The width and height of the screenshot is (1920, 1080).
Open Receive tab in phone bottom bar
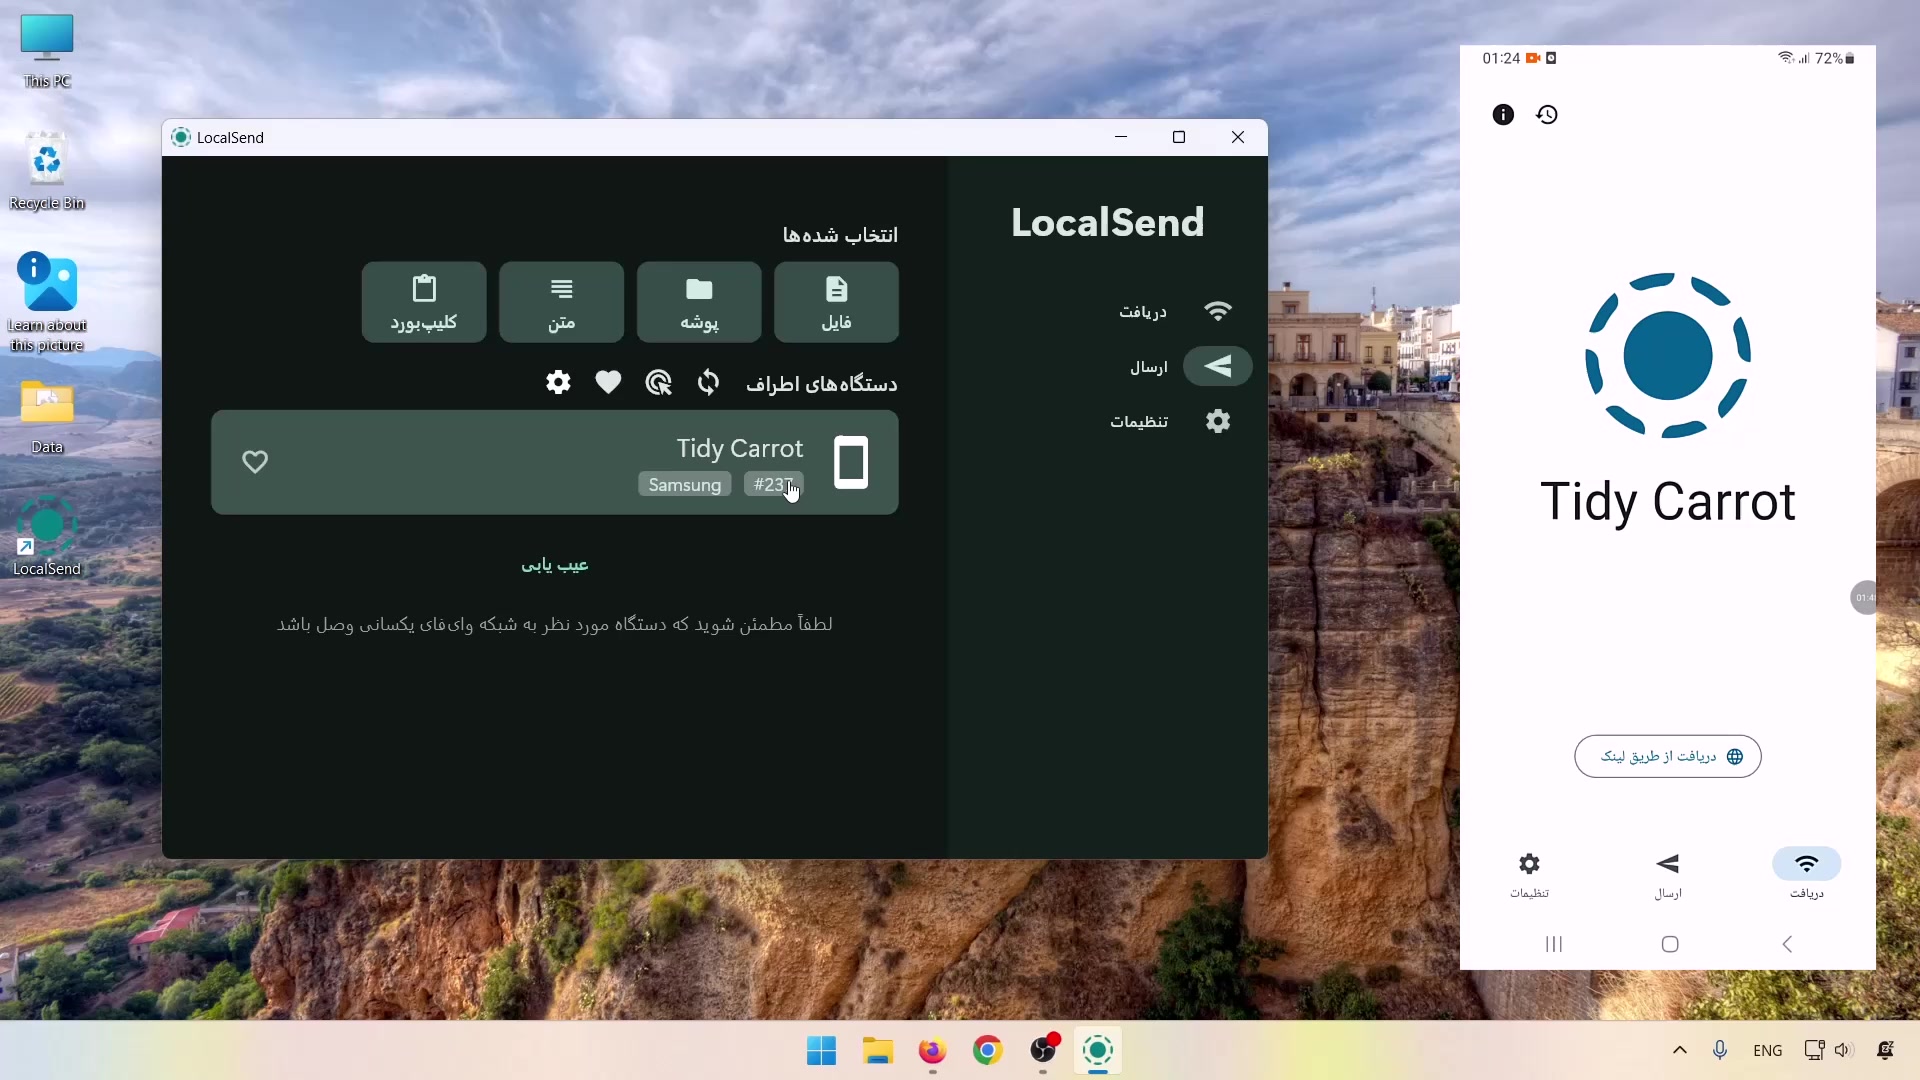point(1806,874)
